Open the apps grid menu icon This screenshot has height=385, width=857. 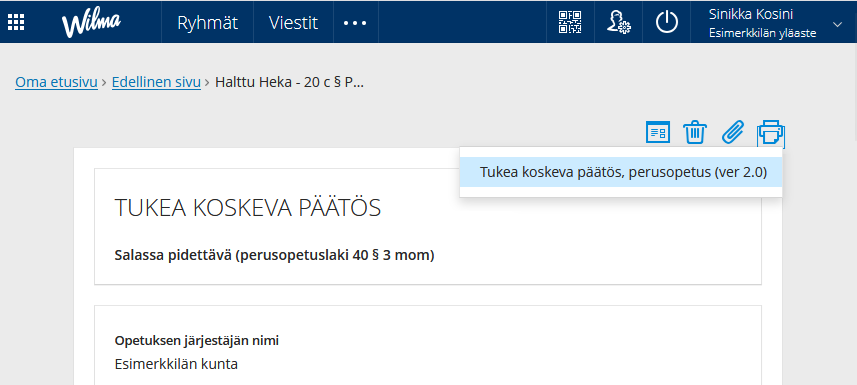[x=16, y=22]
